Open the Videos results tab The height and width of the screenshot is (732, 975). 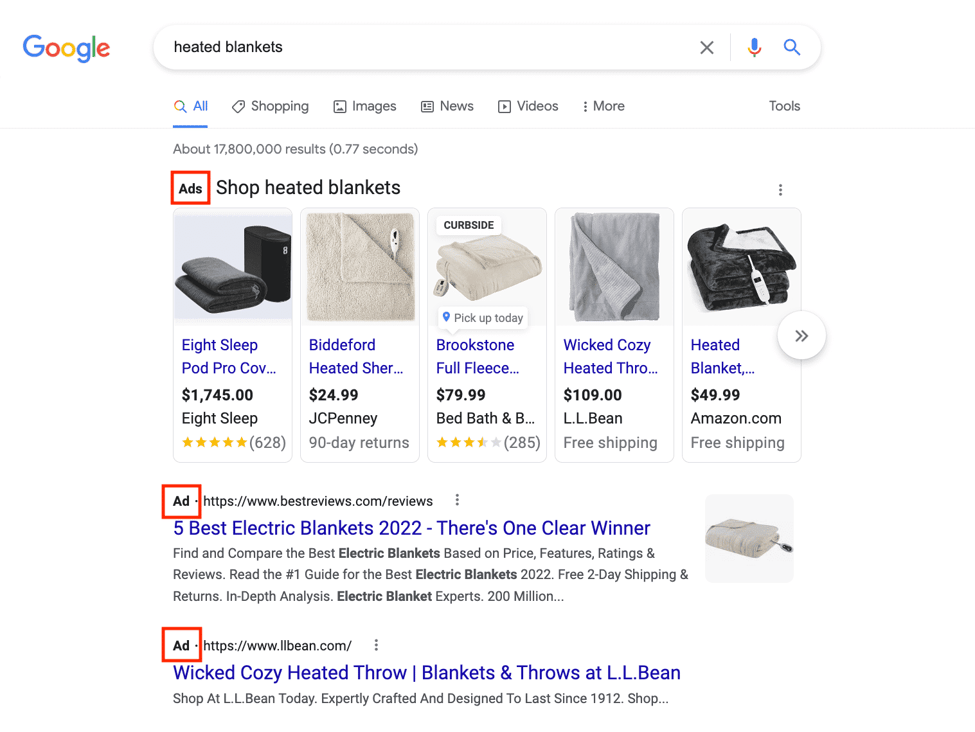tap(528, 106)
